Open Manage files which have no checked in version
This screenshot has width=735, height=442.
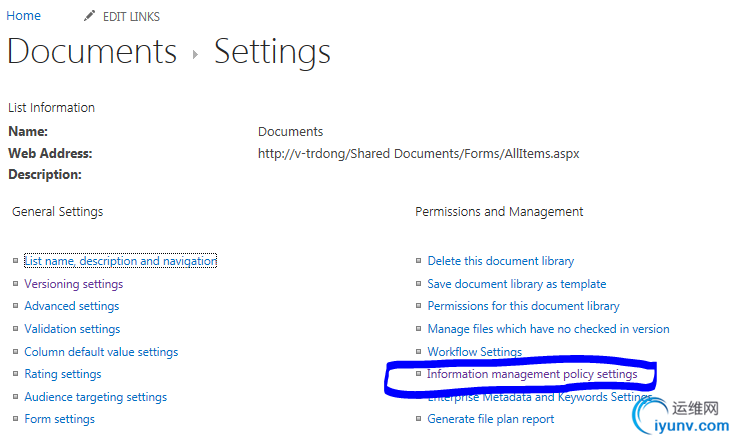pos(548,329)
